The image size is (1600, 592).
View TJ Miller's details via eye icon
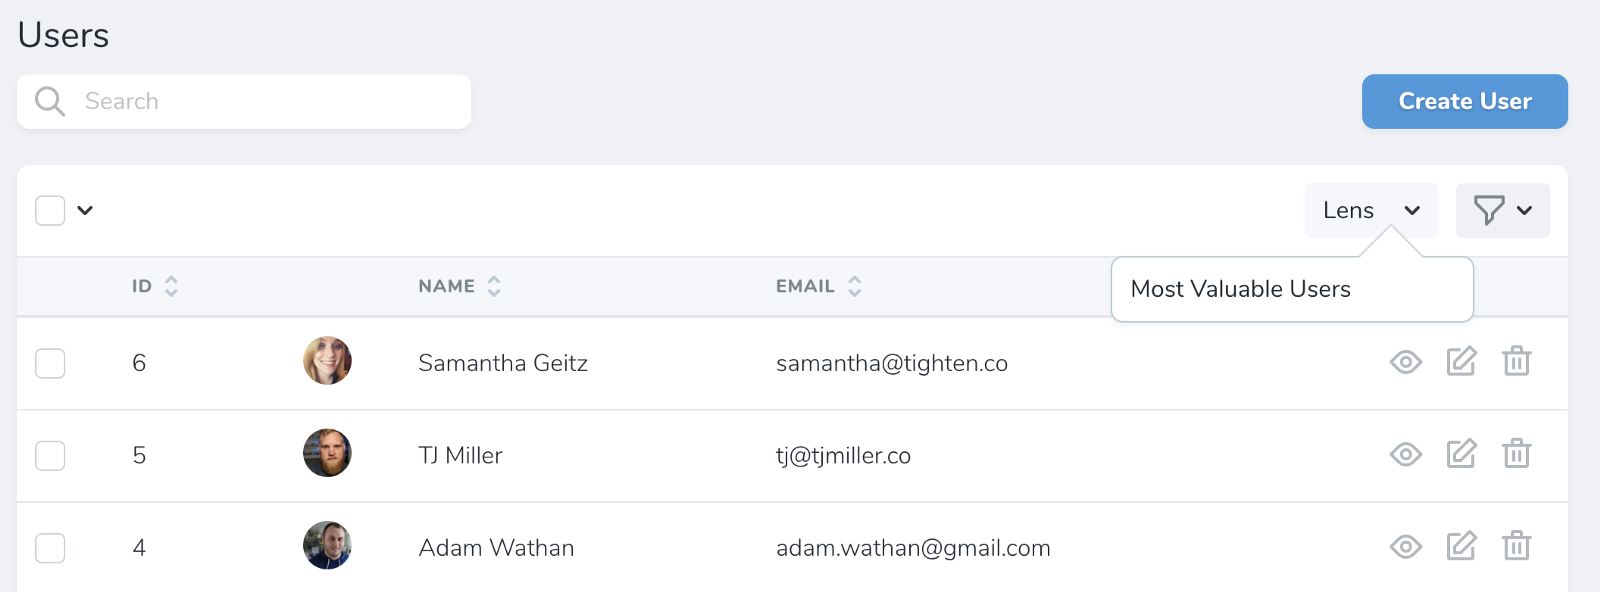coord(1405,454)
